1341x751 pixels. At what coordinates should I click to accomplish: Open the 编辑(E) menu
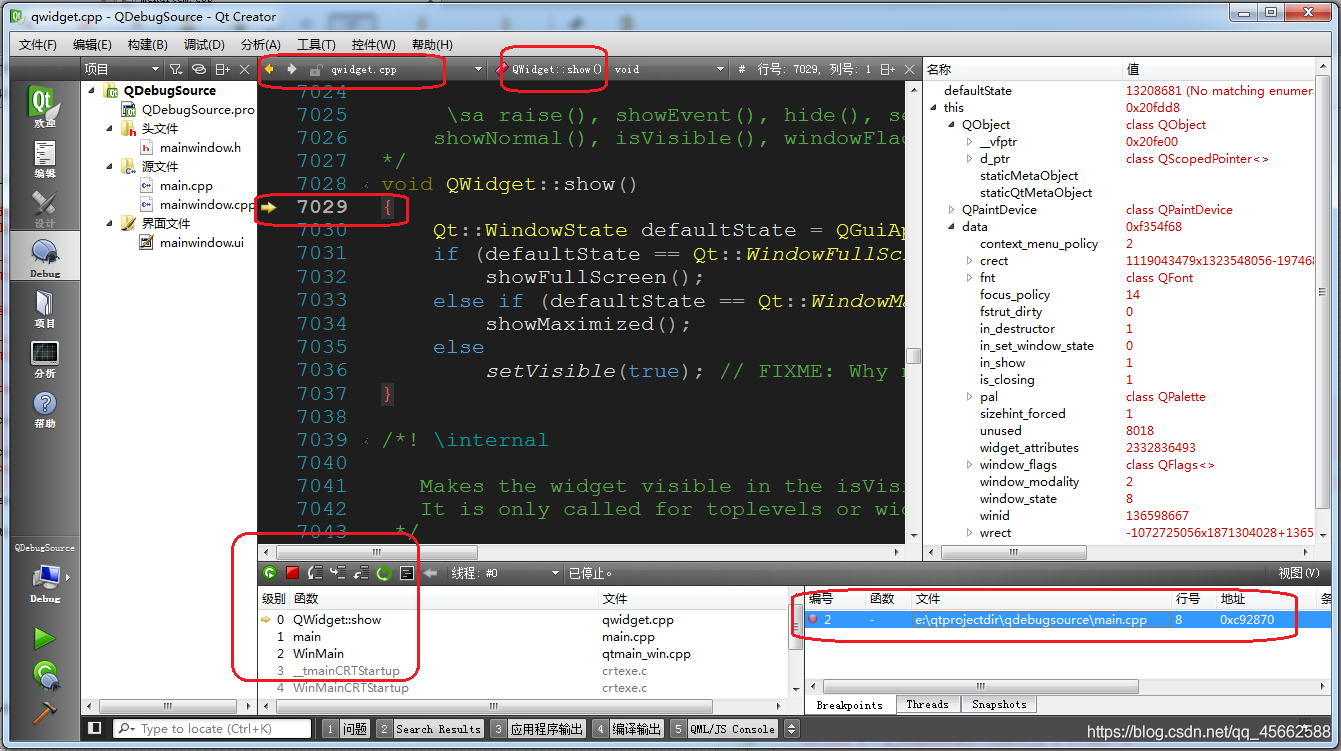pos(92,45)
